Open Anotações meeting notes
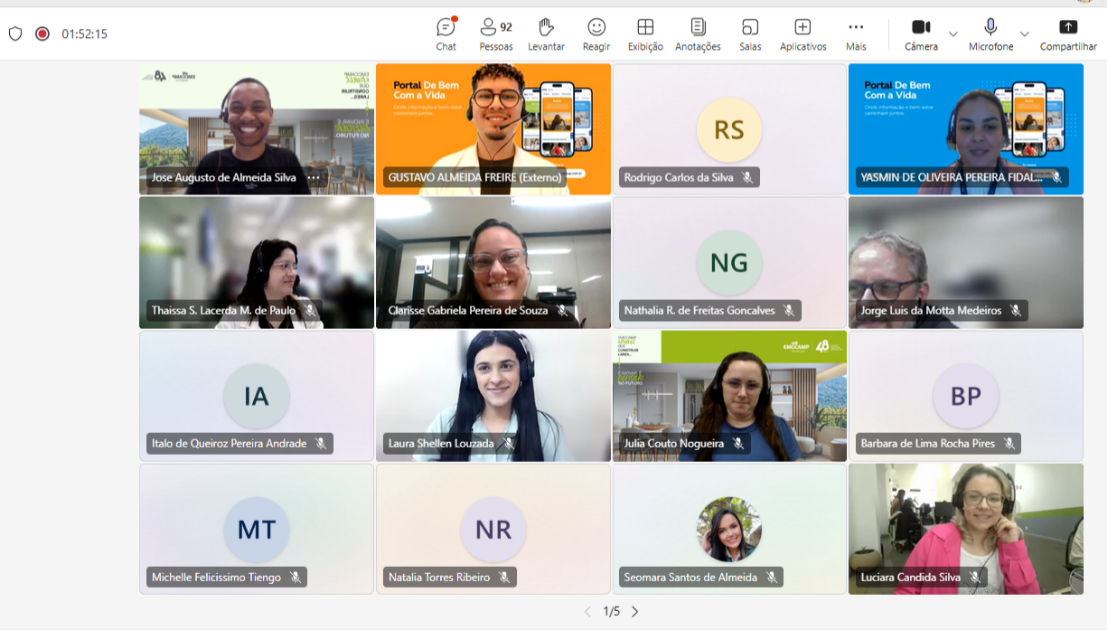 tap(698, 34)
